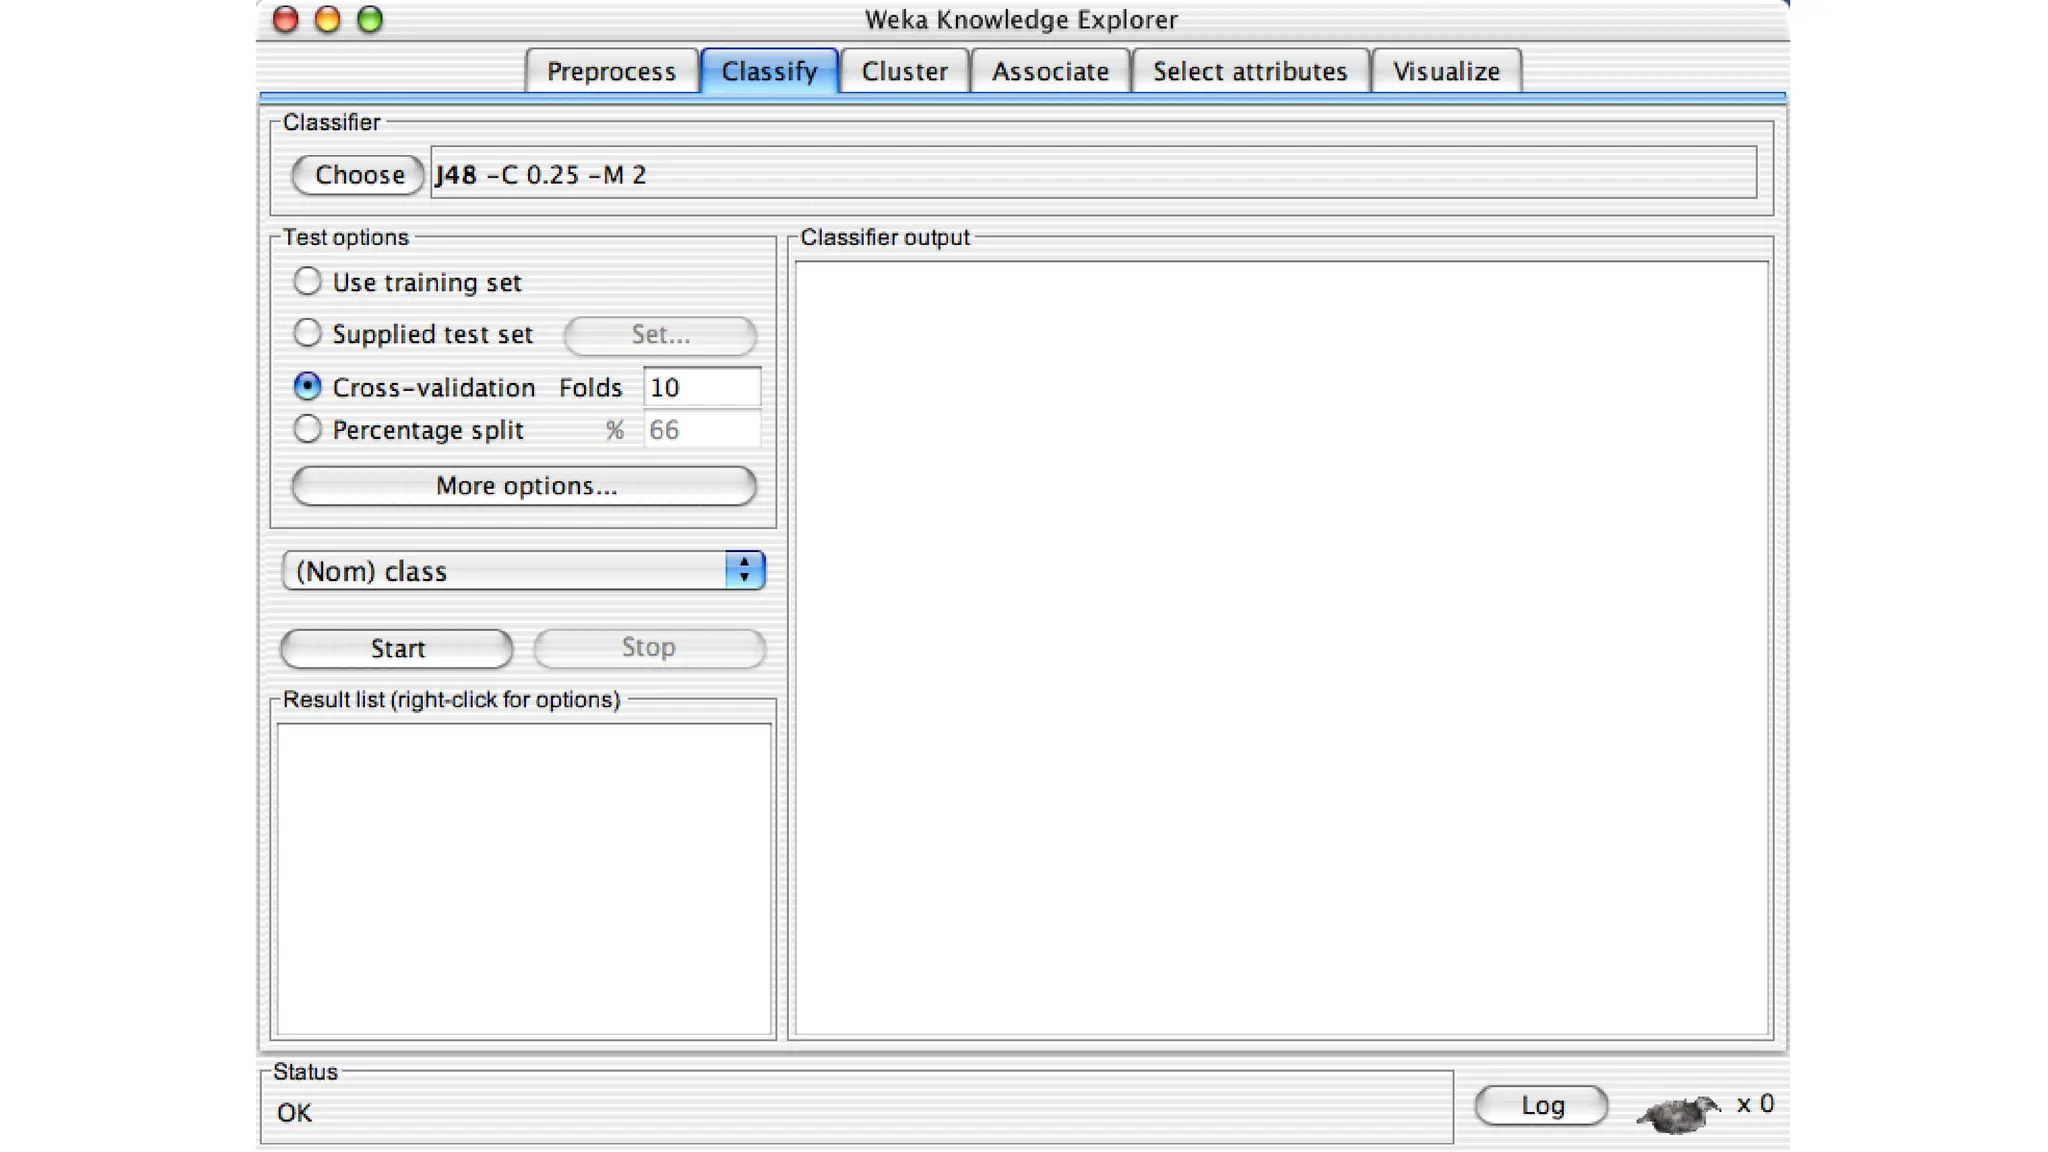Click the red close window button
Image resolution: width=2048 pixels, height=1152 pixels.
click(286, 19)
